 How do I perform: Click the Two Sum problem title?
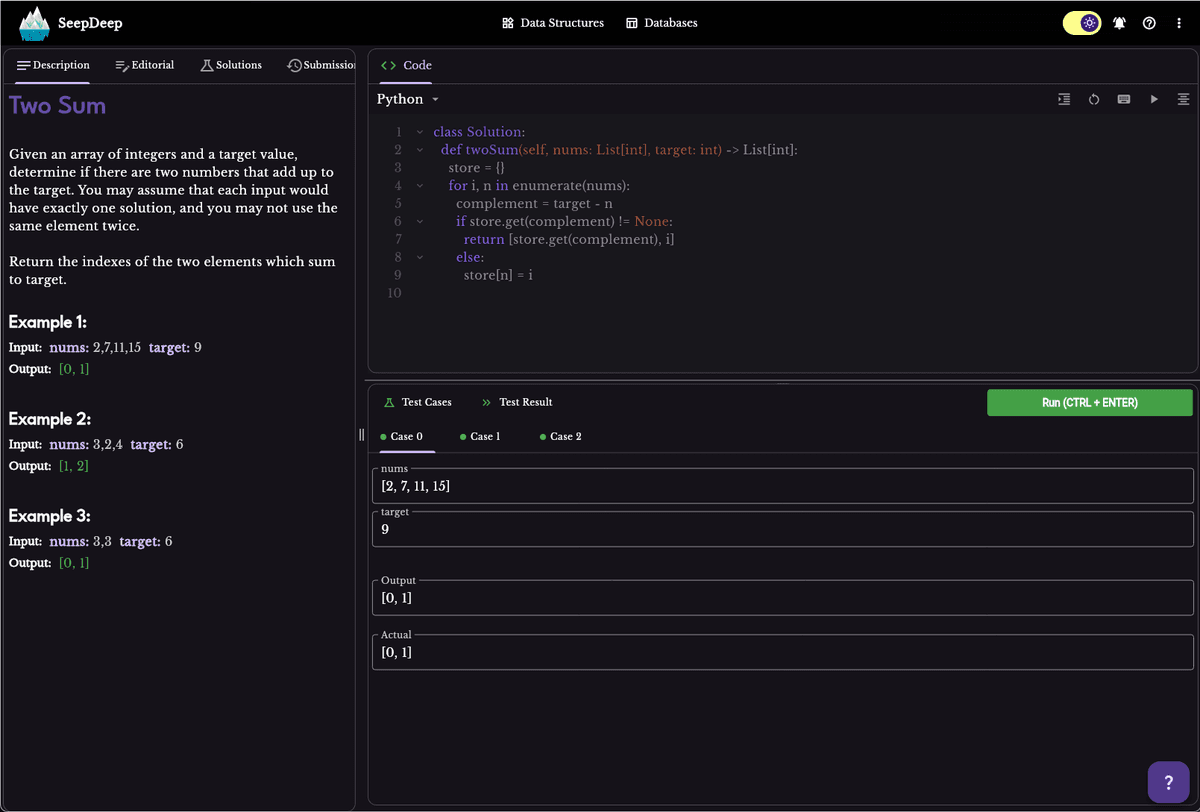(x=58, y=105)
